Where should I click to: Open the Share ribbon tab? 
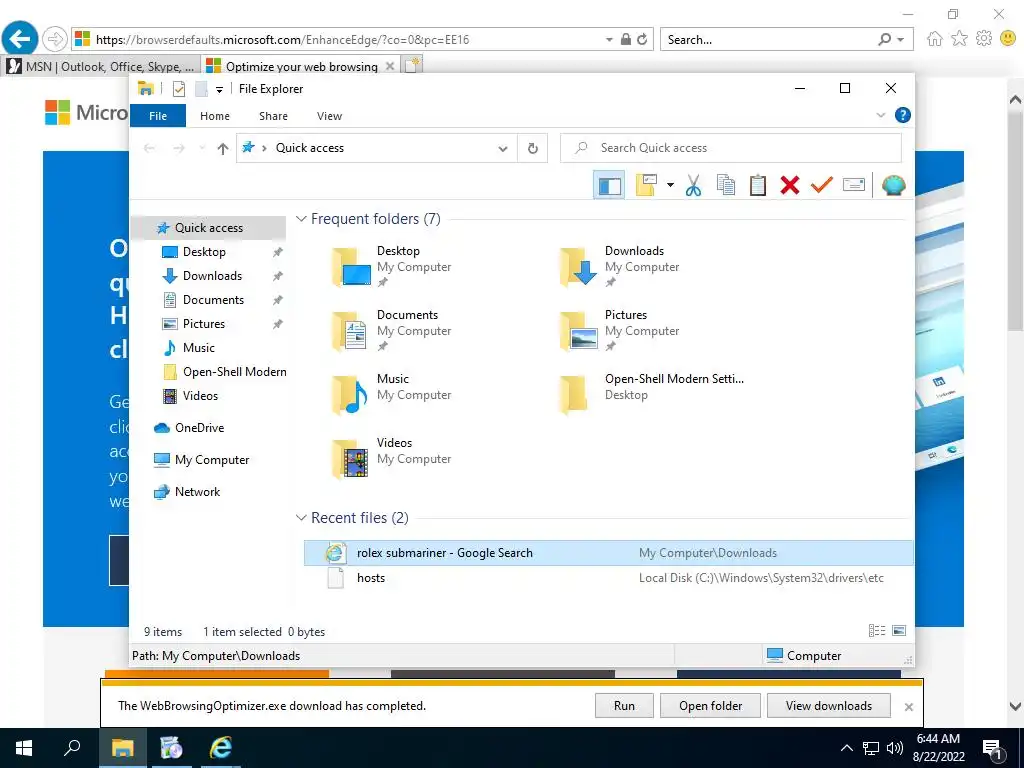[273, 116]
